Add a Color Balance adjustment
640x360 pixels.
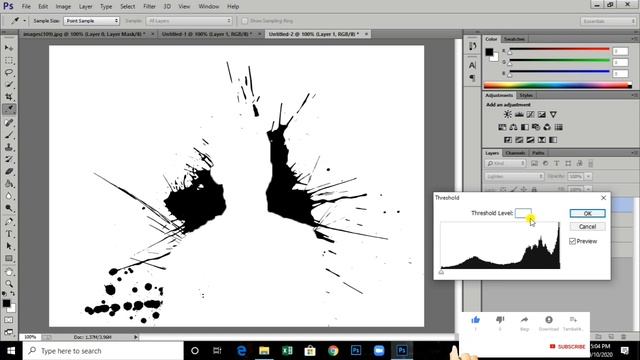pyautogui.click(x=513, y=127)
